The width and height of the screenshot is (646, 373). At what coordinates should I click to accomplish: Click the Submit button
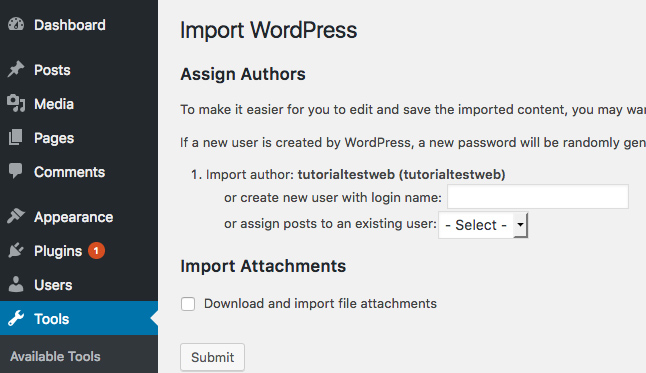[212, 357]
